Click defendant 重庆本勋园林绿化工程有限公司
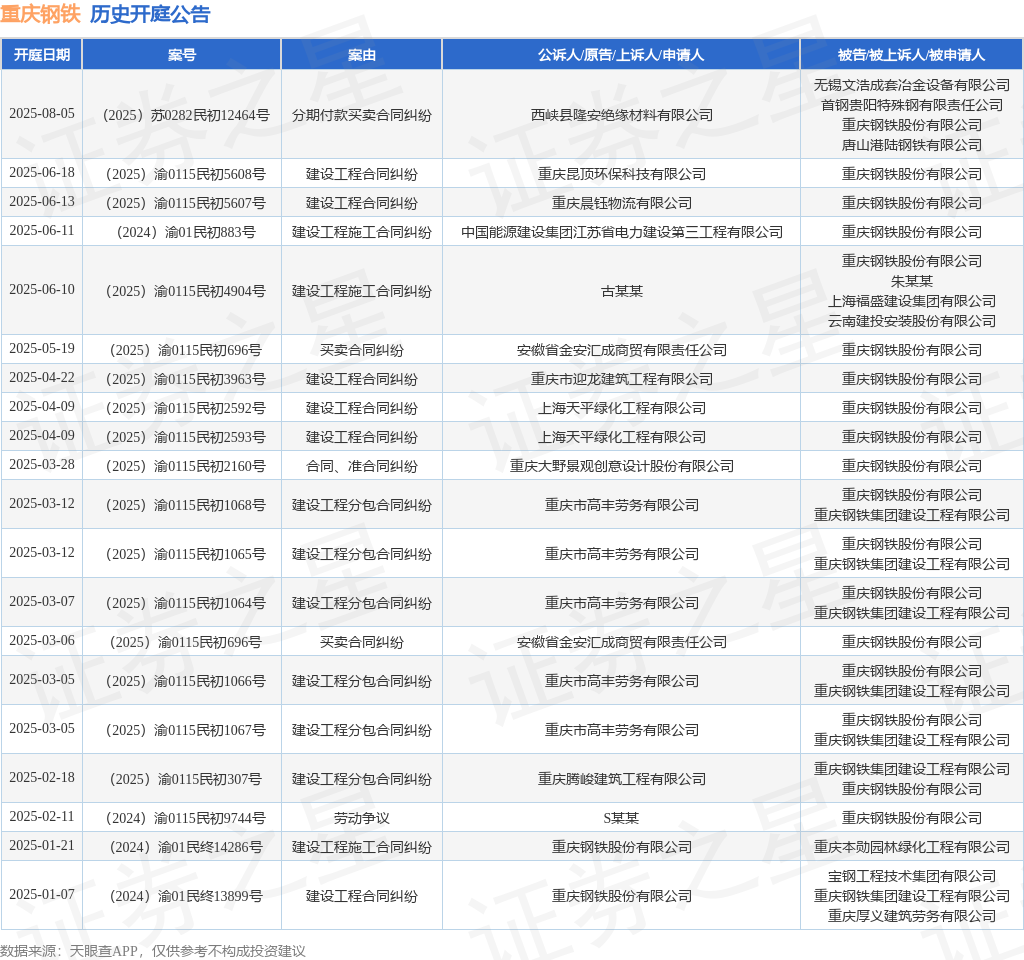 coord(912,847)
